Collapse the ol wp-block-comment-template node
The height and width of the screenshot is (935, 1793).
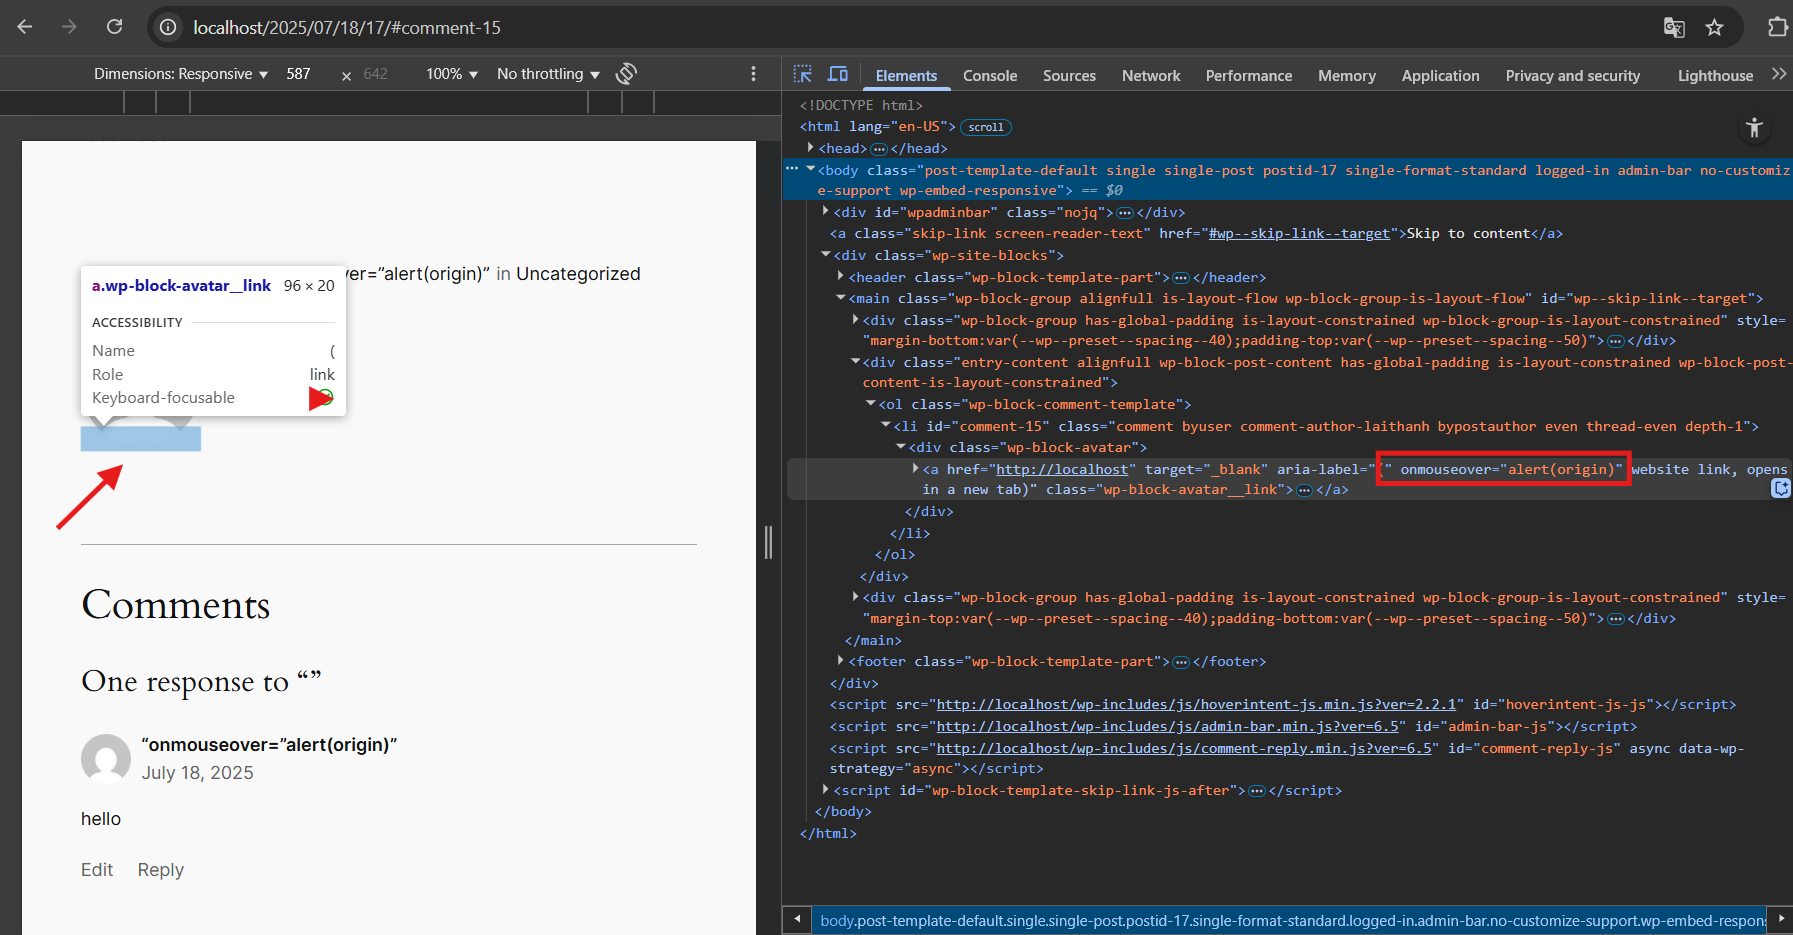pyautogui.click(x=870, y=403)
